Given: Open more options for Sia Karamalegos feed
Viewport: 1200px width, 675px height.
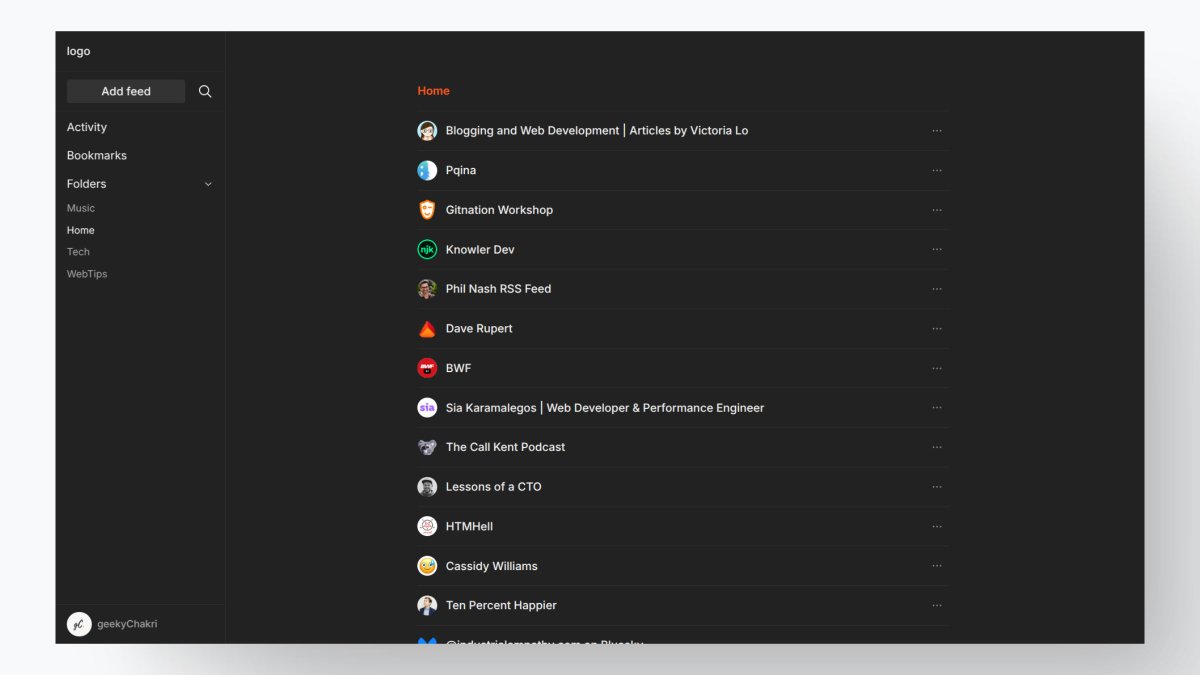Looking at the screenshot, I should point(937,407).
